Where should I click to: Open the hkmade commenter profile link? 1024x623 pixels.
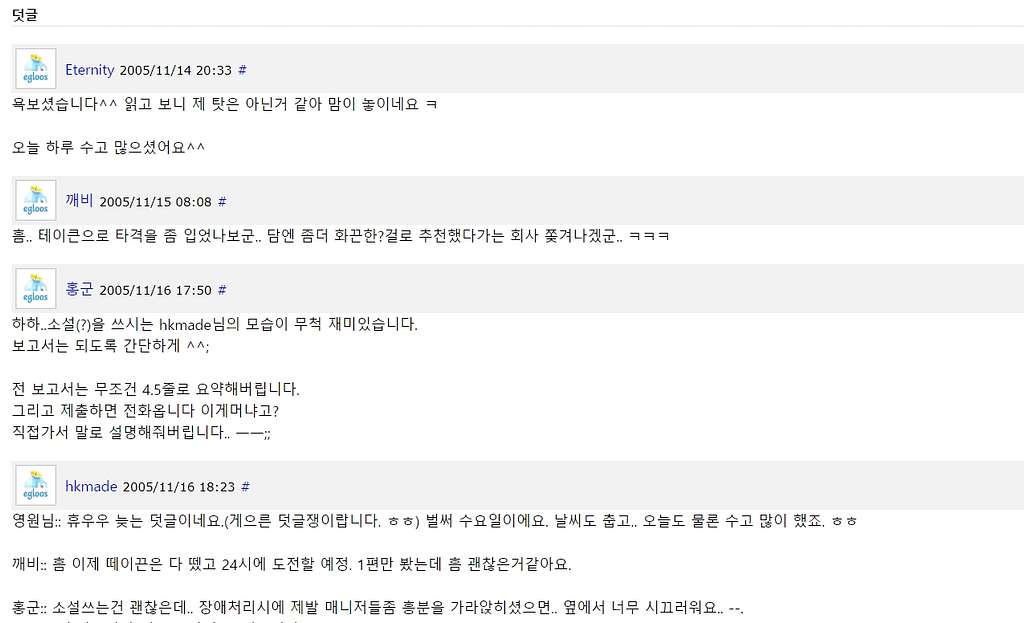point(91,487)
